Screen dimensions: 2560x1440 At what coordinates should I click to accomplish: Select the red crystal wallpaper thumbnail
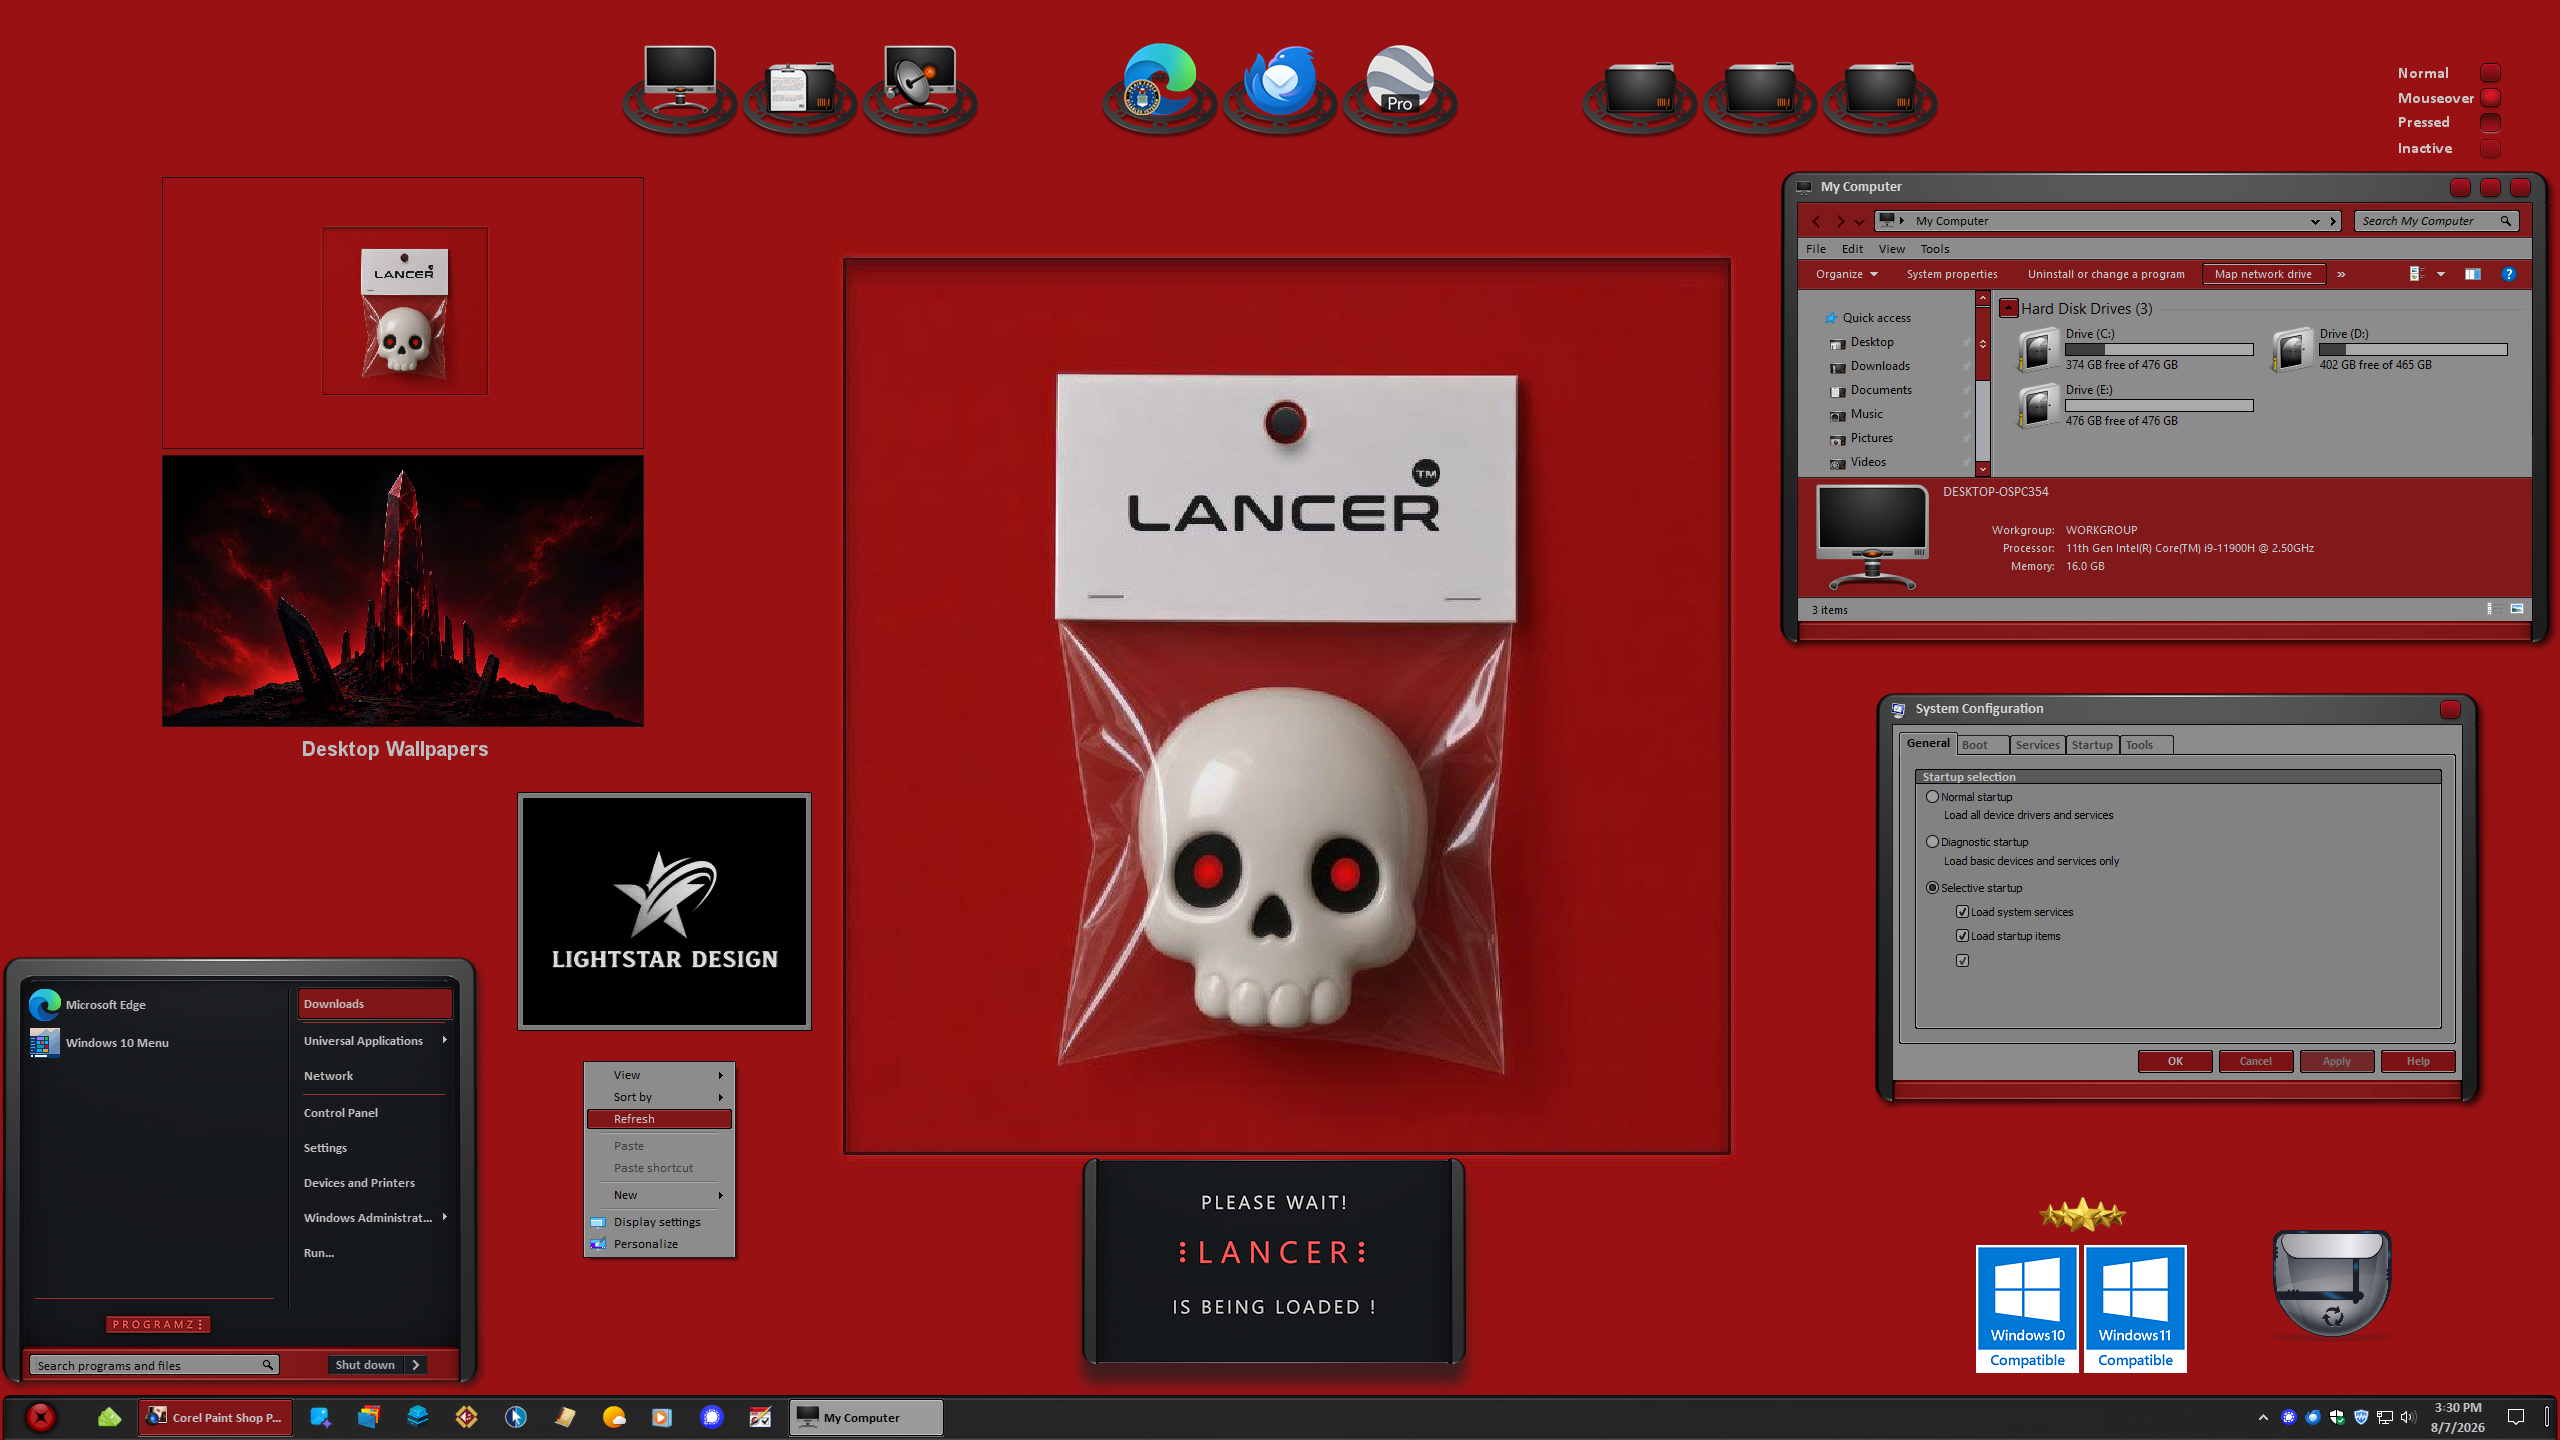[403, 591]
